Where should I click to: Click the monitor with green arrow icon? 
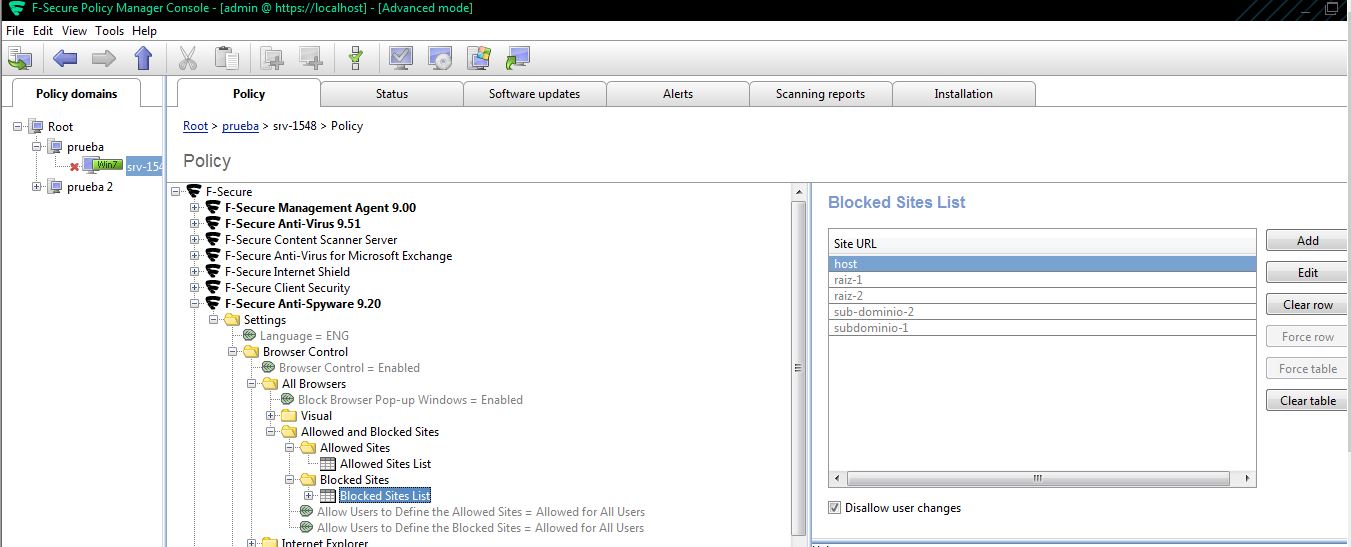(x=518, y=58)
